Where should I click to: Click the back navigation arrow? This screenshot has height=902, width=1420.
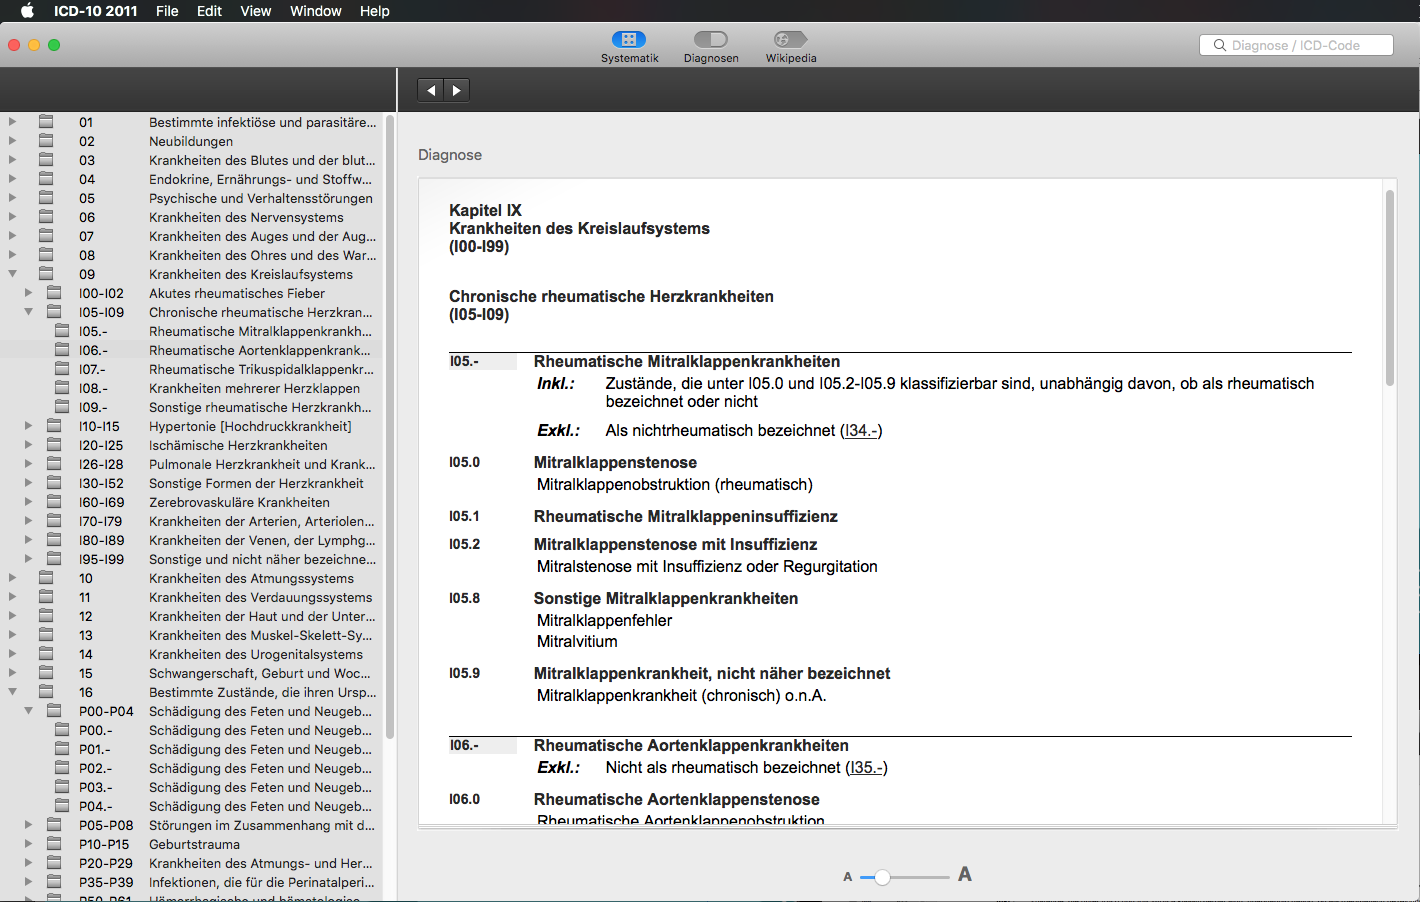pyautogui.click(x=429, y=89)
